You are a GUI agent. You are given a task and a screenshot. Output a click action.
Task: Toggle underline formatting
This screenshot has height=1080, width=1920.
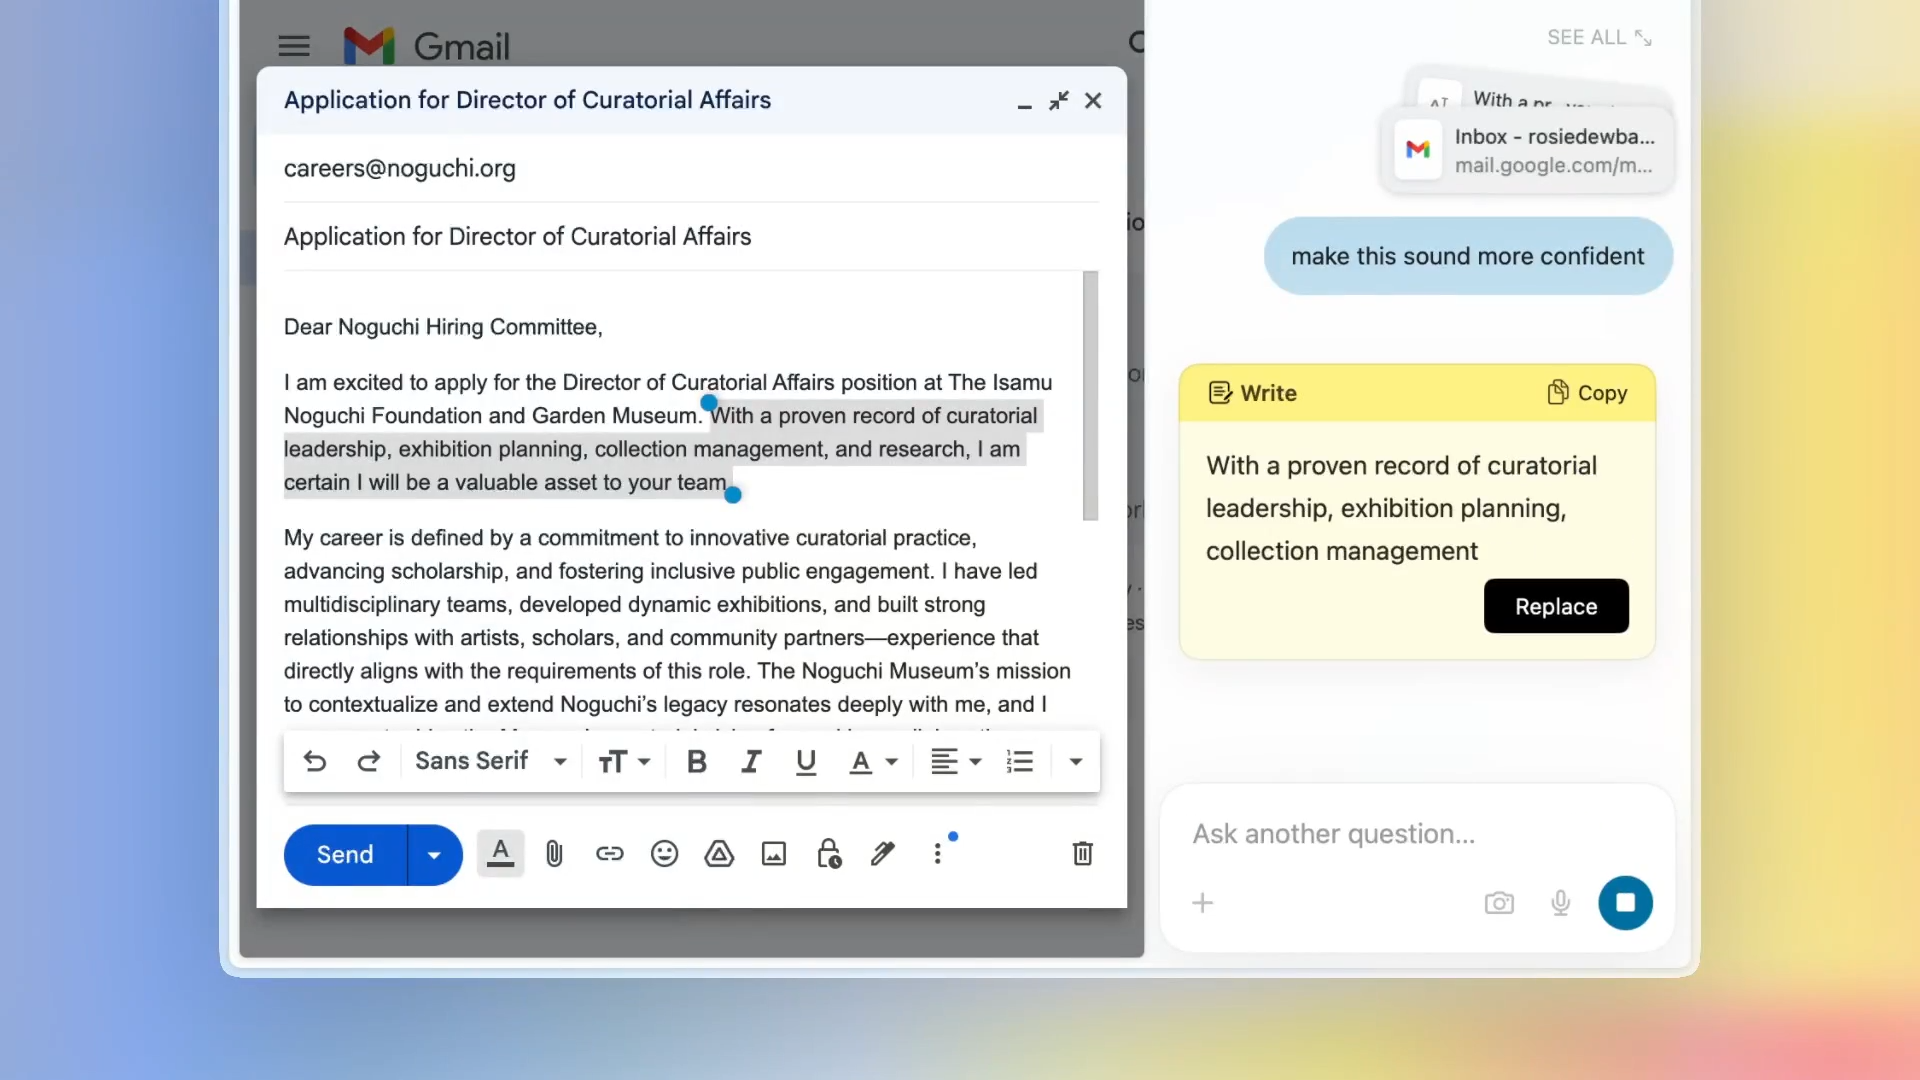(806, 762)
